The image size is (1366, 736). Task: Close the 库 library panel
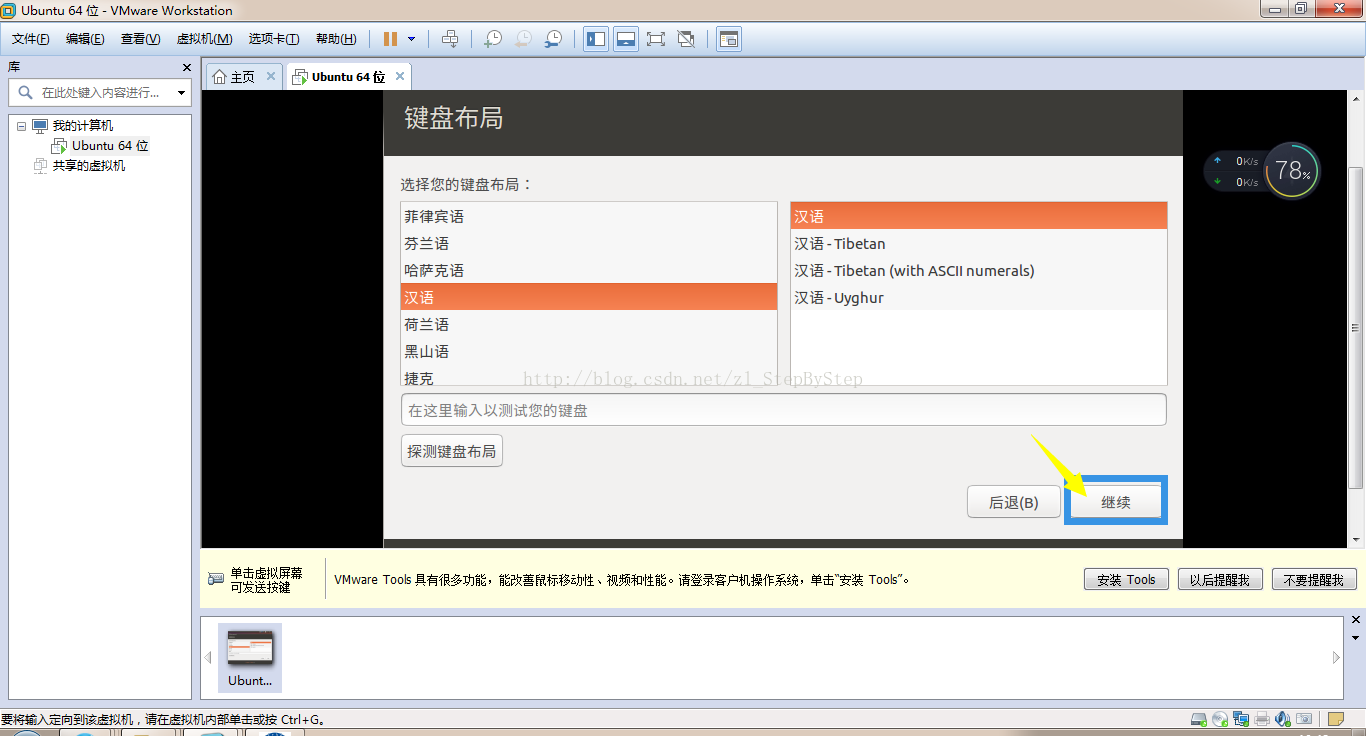(x=186, y=67)
